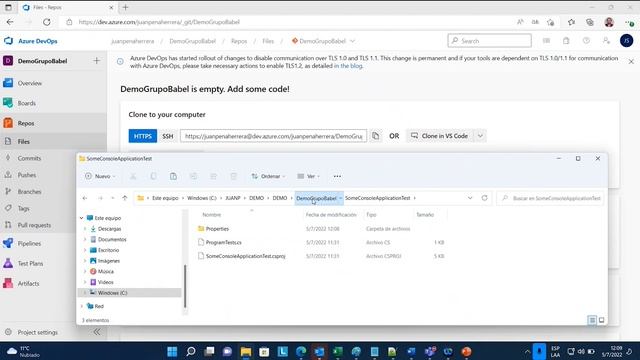
Task: Open Artifacts in sidebar
Action: pyautogui.click(x=28, y=284)
